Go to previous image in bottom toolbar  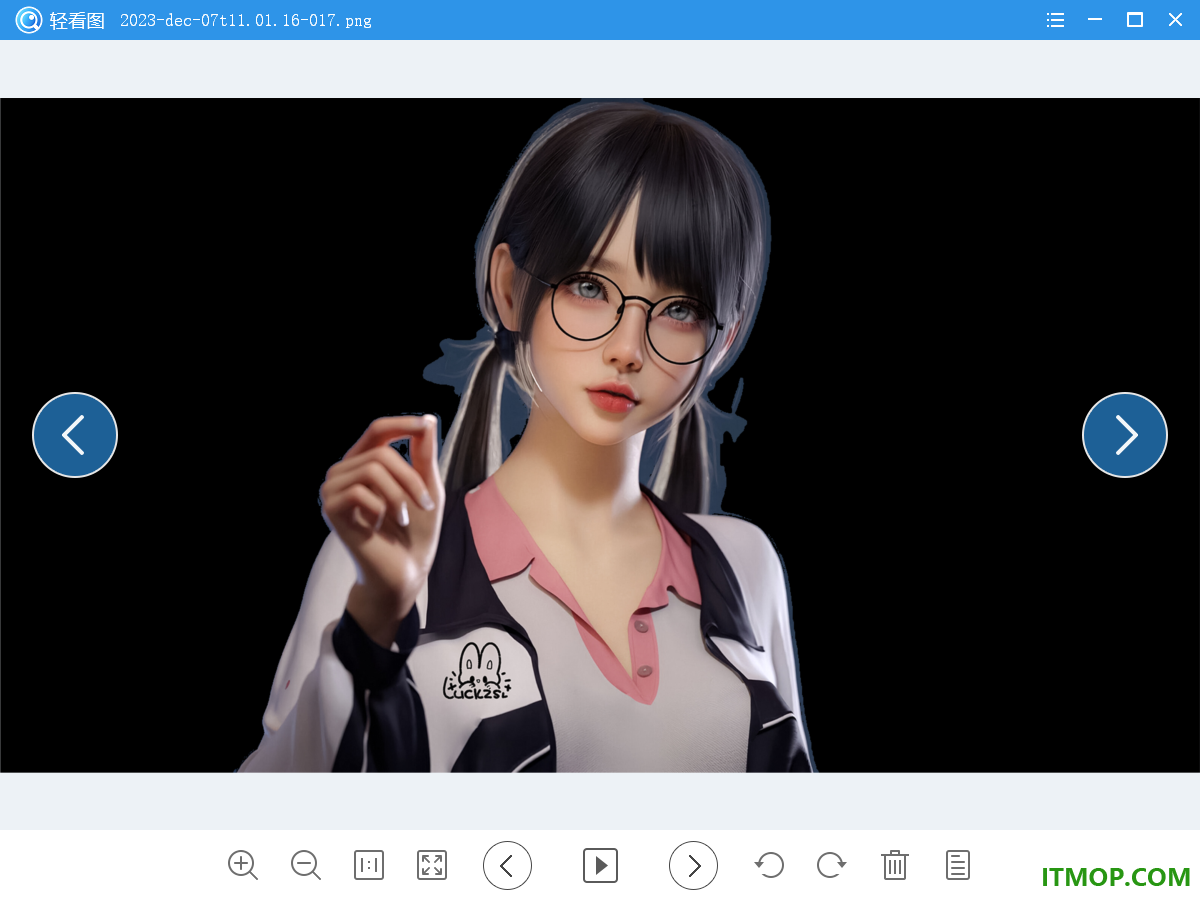click(507, 865)
